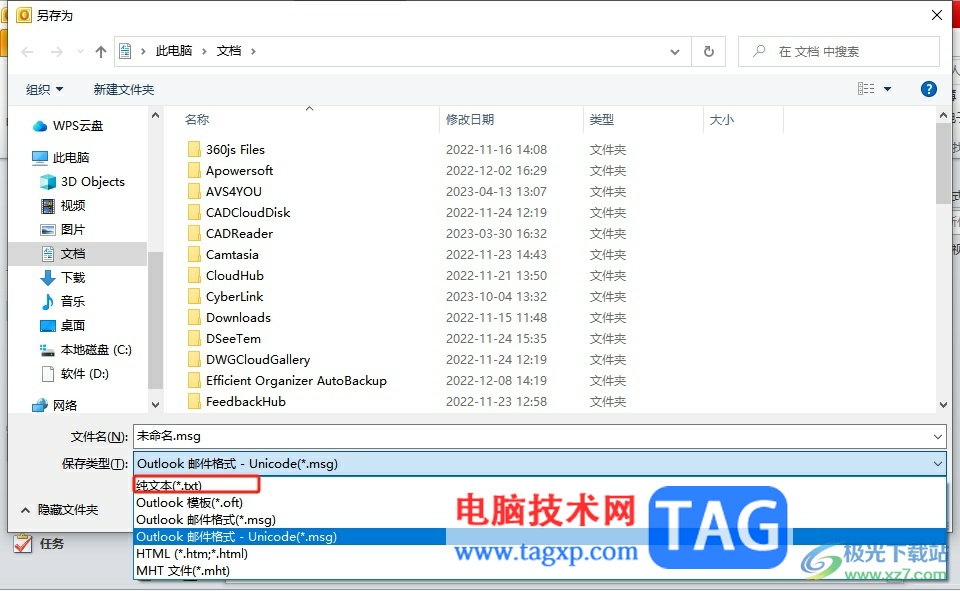
Task: Select the 360js Files folder
Action: pos(226,149)
